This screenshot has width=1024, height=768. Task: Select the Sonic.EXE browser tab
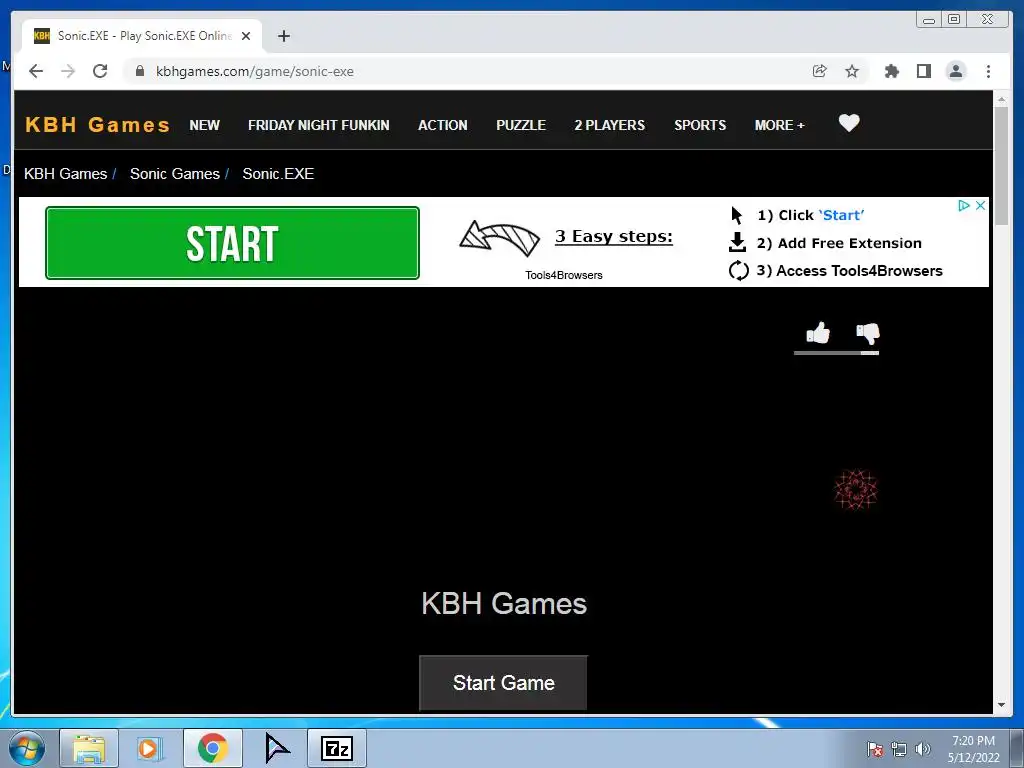[142, 36]
